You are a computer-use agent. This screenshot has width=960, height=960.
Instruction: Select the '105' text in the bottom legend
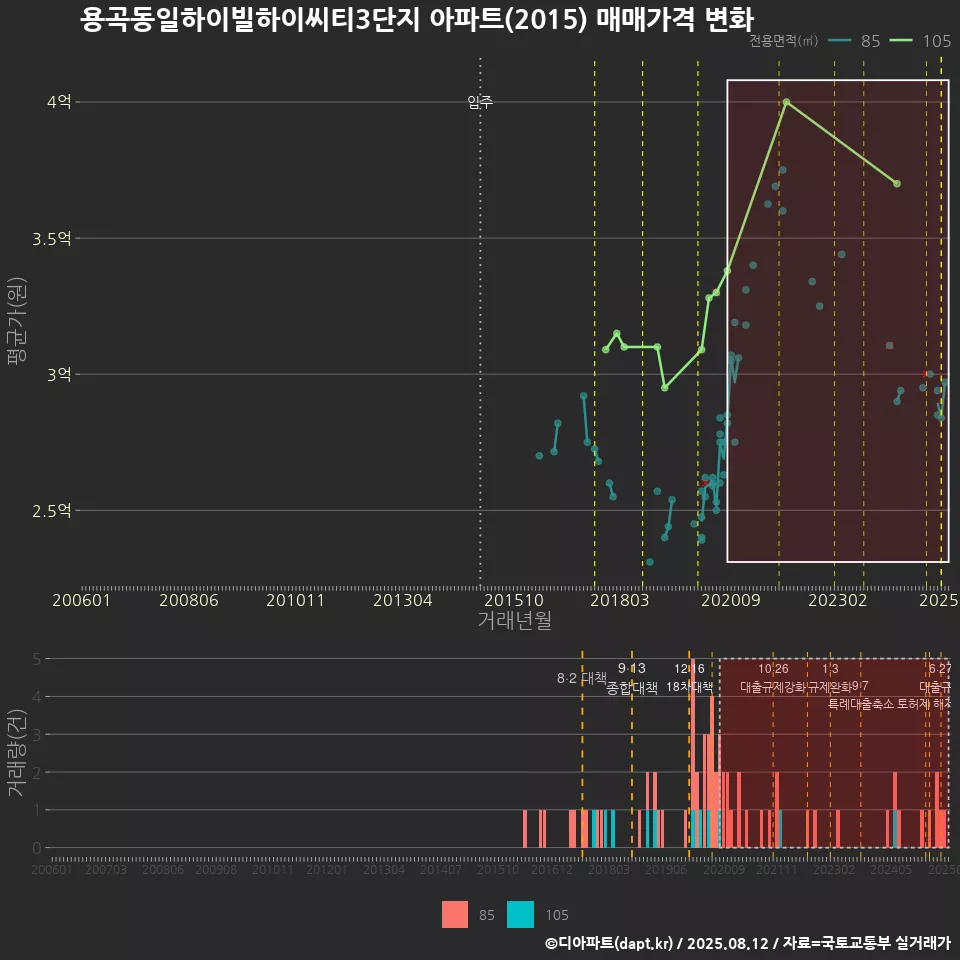557,915
